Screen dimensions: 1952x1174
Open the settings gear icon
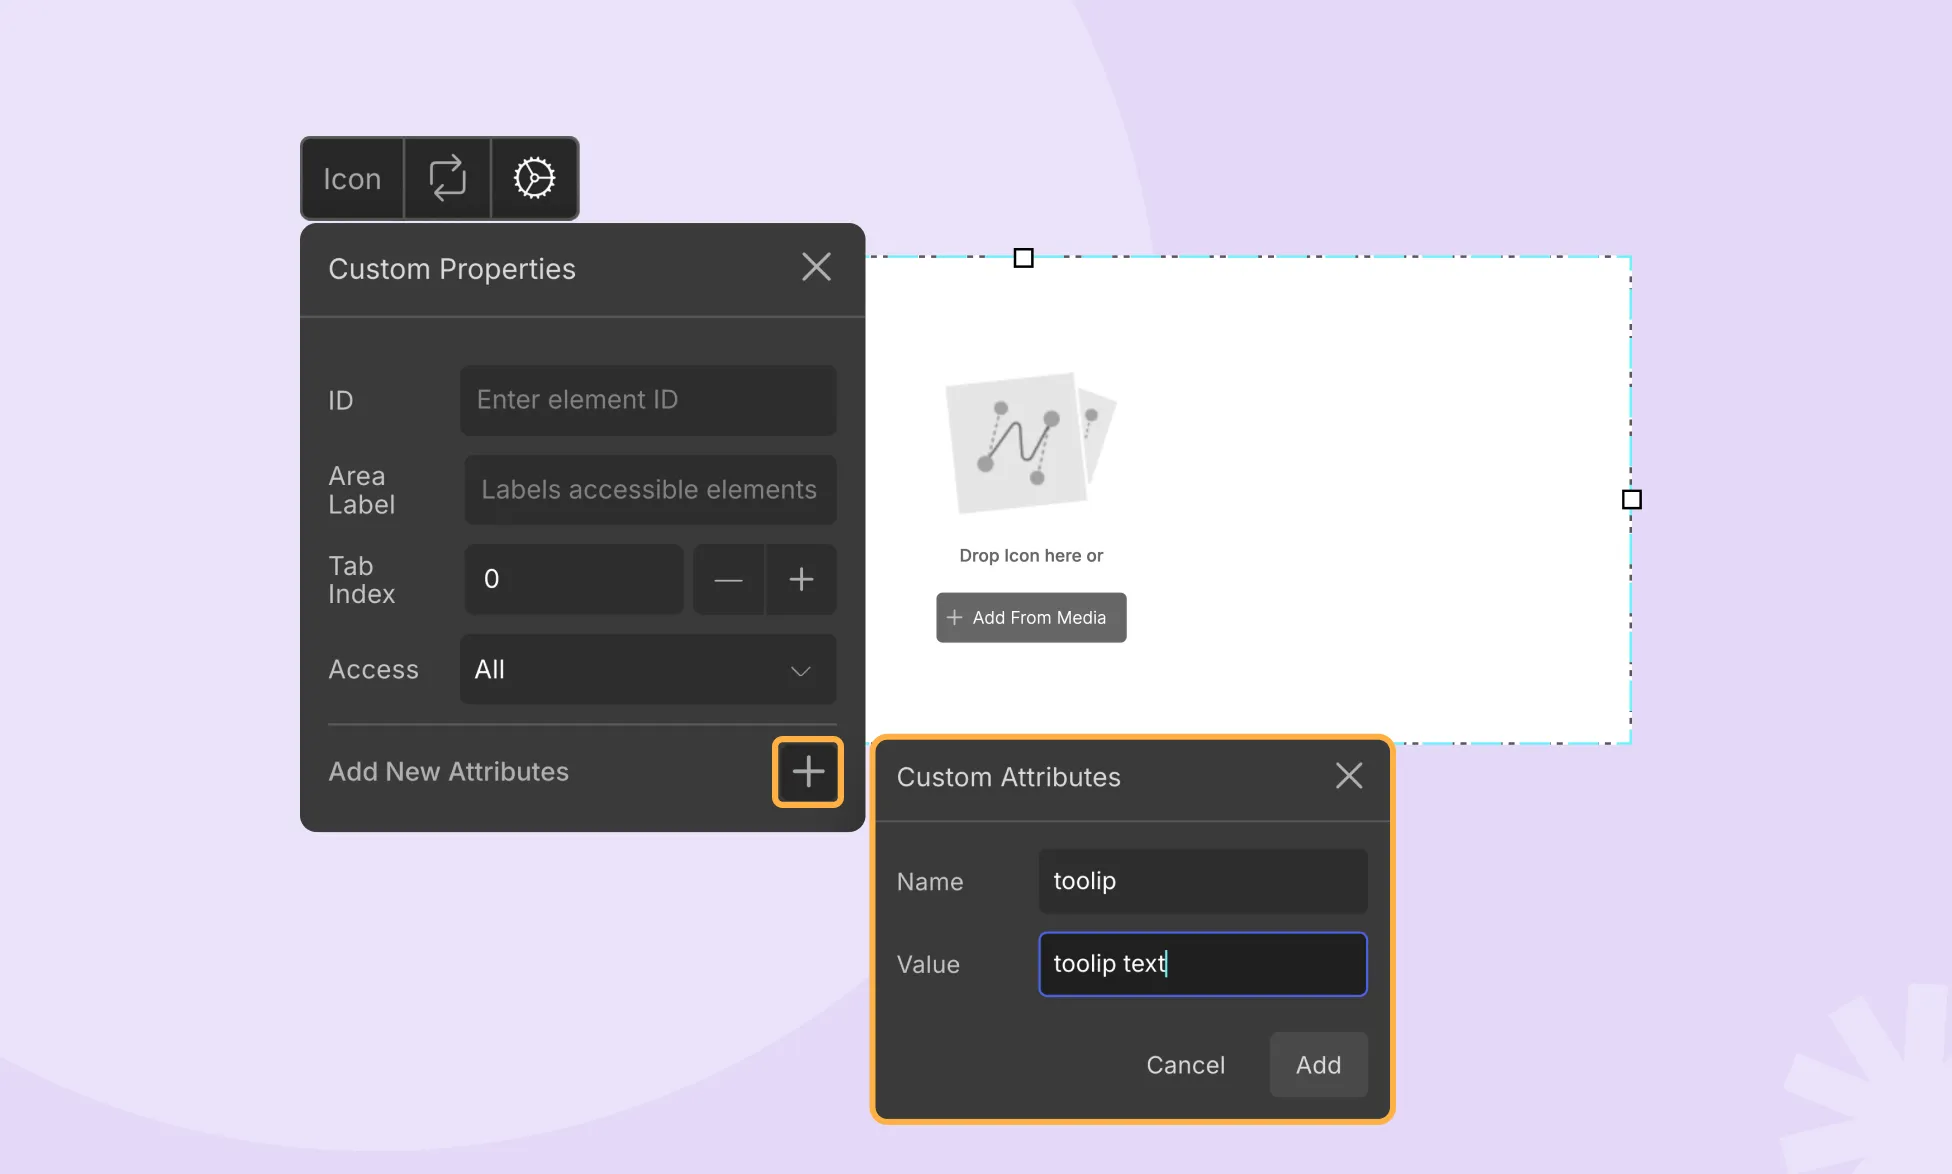(x=534, y=179)
